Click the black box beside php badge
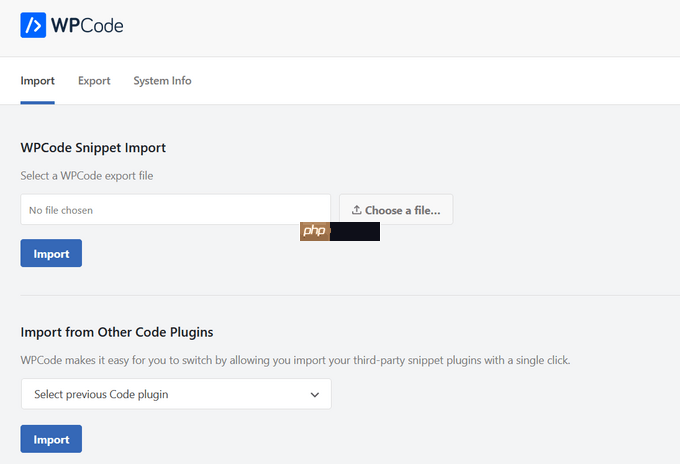 coord(355,232)
